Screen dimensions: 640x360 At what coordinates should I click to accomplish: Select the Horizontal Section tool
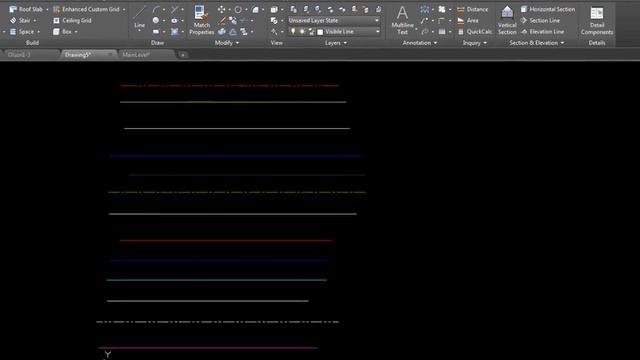[548, 9]
